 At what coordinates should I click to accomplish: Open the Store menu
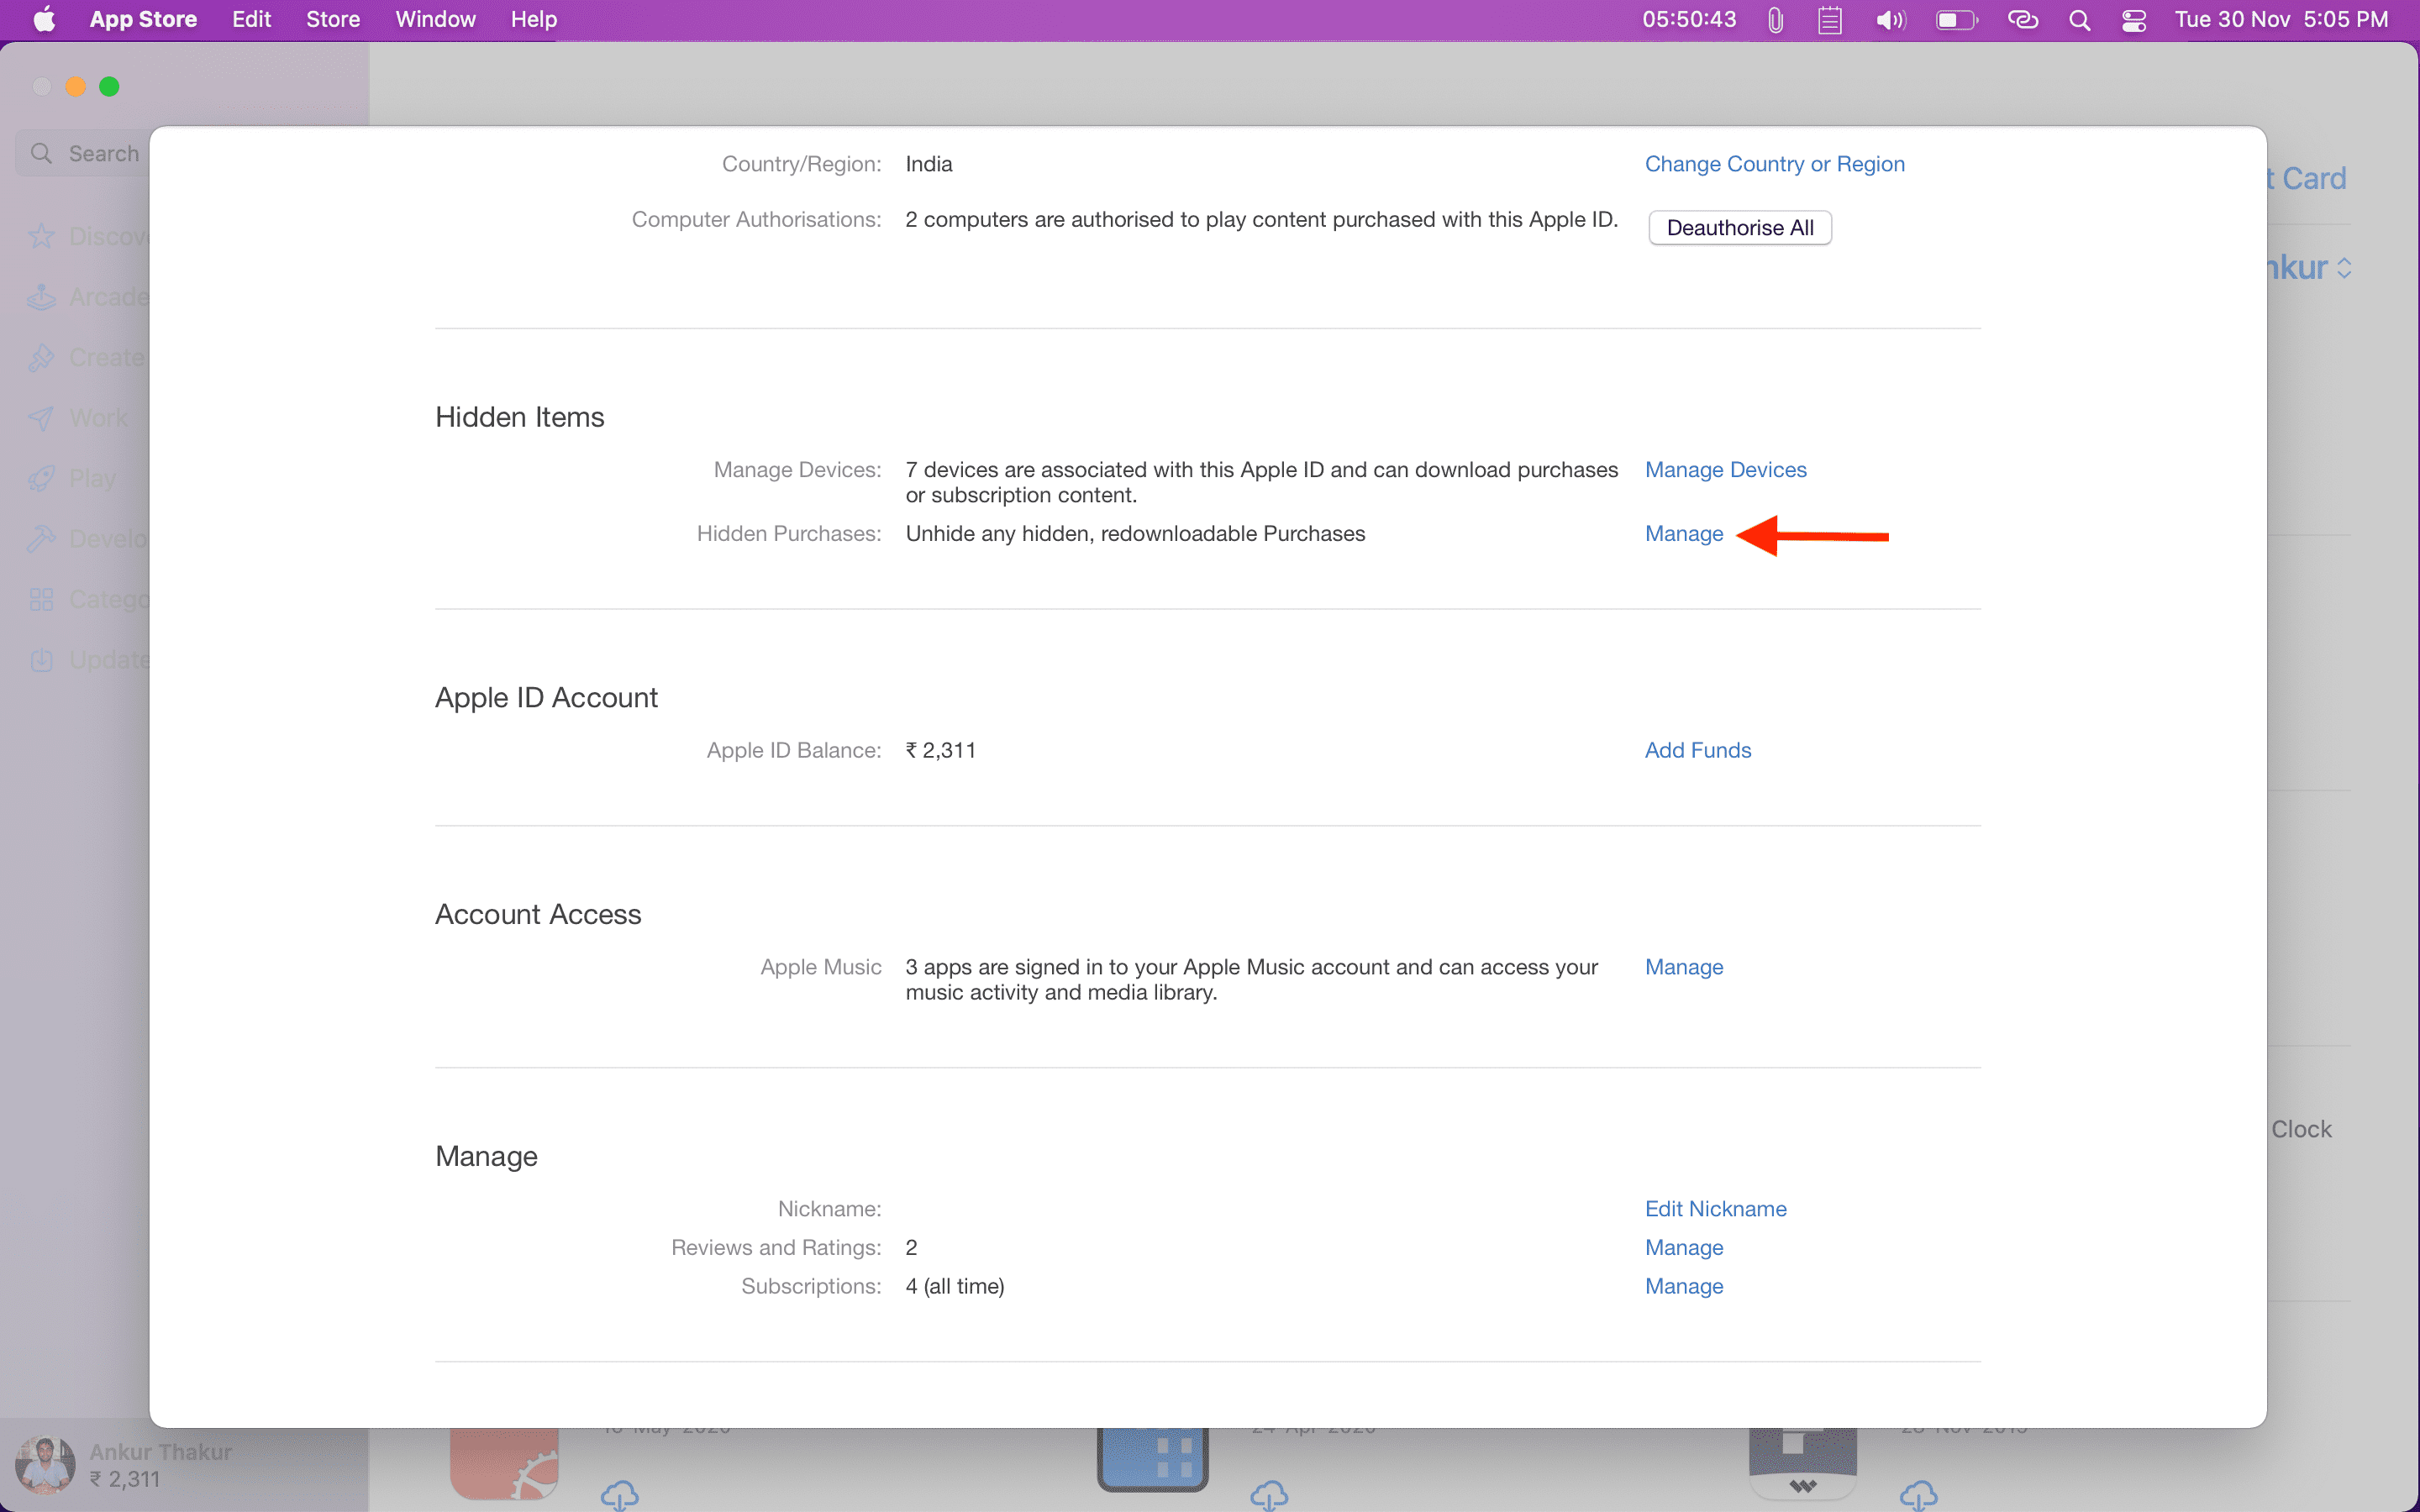coord(333,19)
